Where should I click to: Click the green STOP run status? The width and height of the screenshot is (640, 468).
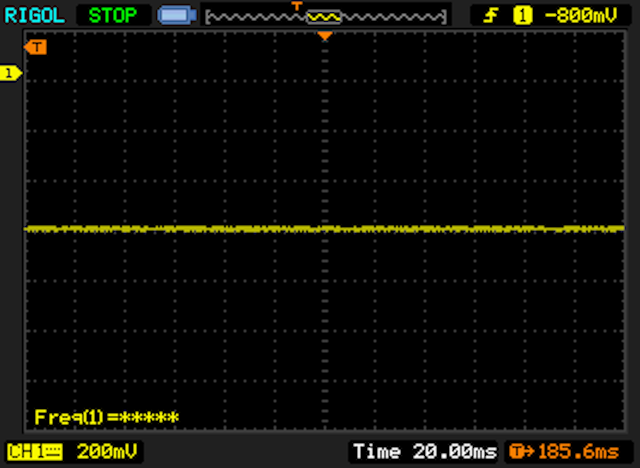point(113,16)
